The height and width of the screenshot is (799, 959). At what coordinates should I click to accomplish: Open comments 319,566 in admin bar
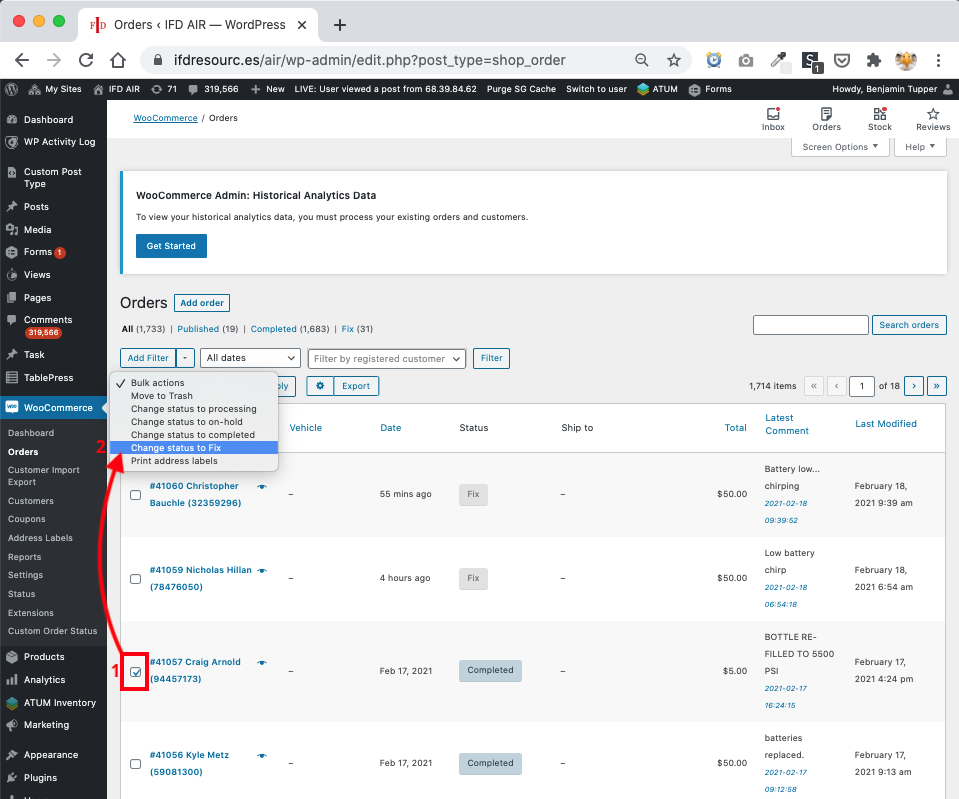(x=213, y=89)
